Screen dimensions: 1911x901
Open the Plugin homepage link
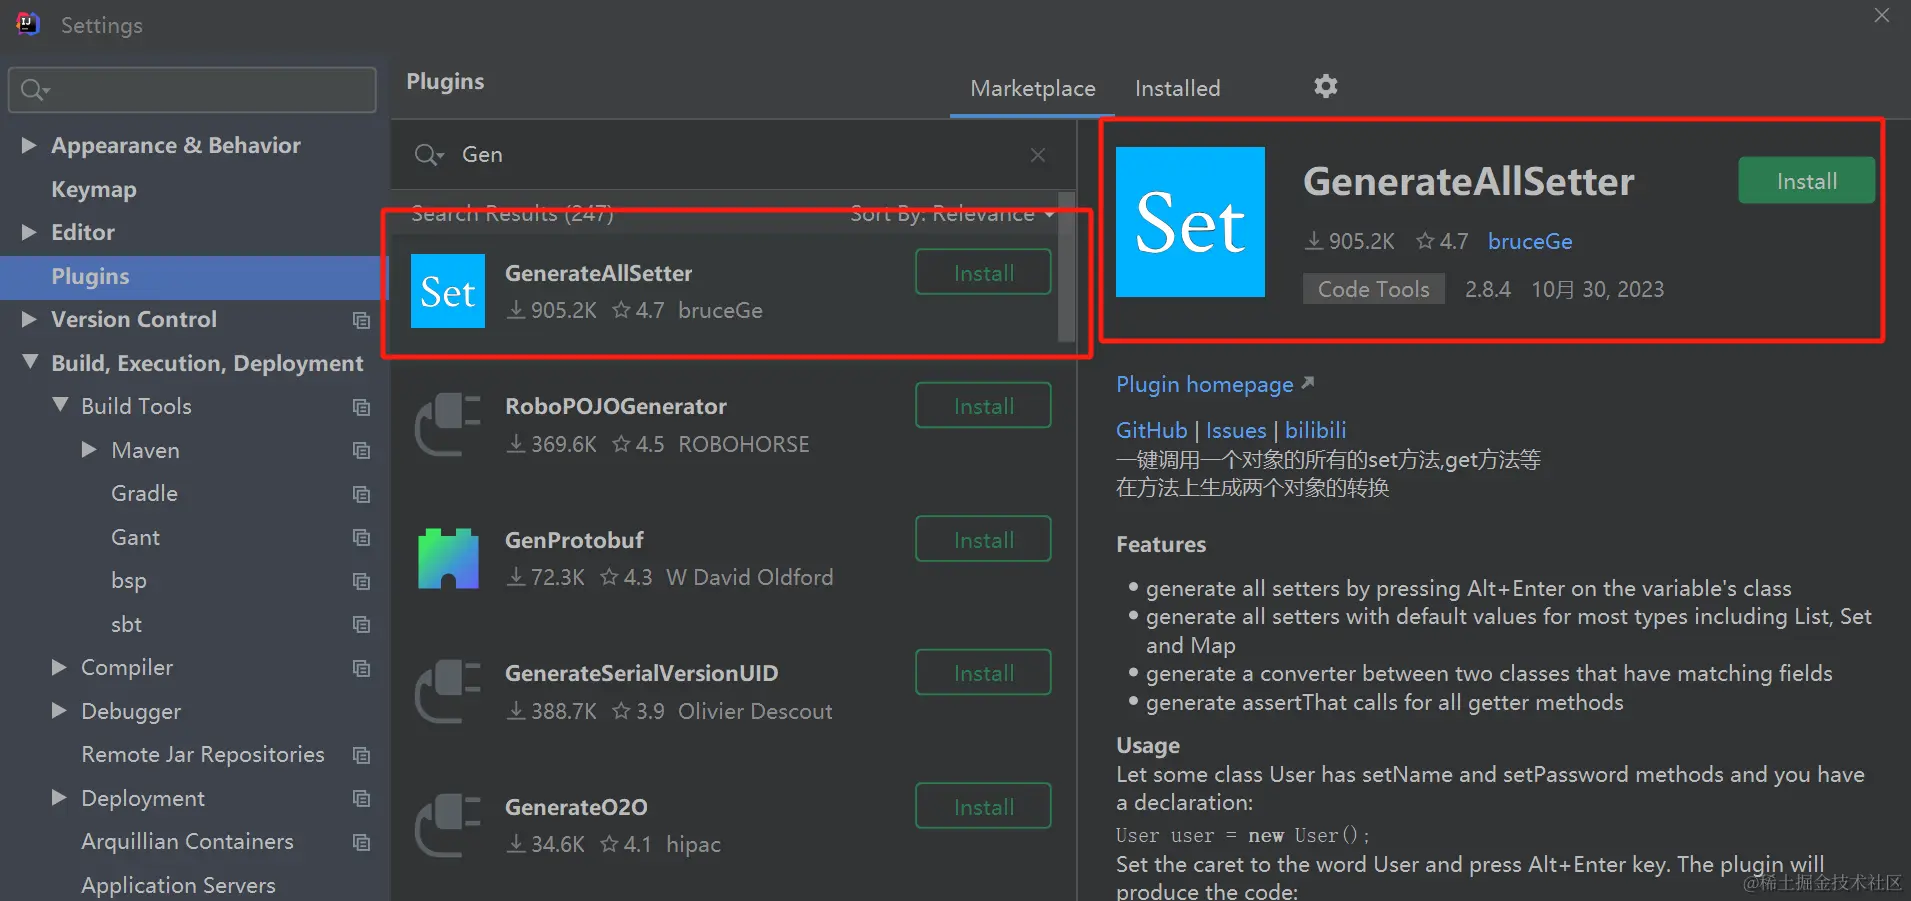point(1204,384)
